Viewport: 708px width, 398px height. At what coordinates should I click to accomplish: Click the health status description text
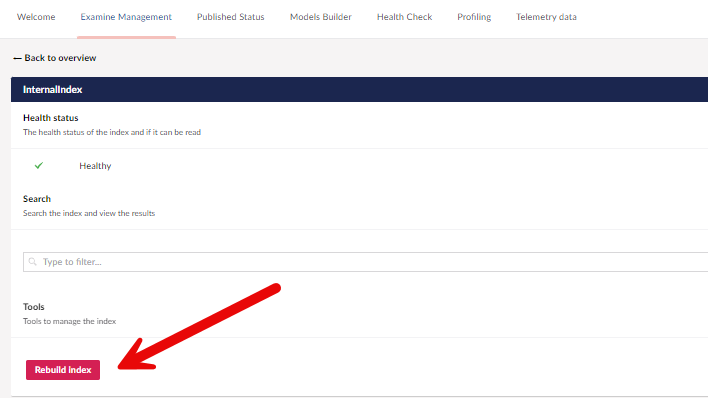pyautogui.click(x=112, y=132)
